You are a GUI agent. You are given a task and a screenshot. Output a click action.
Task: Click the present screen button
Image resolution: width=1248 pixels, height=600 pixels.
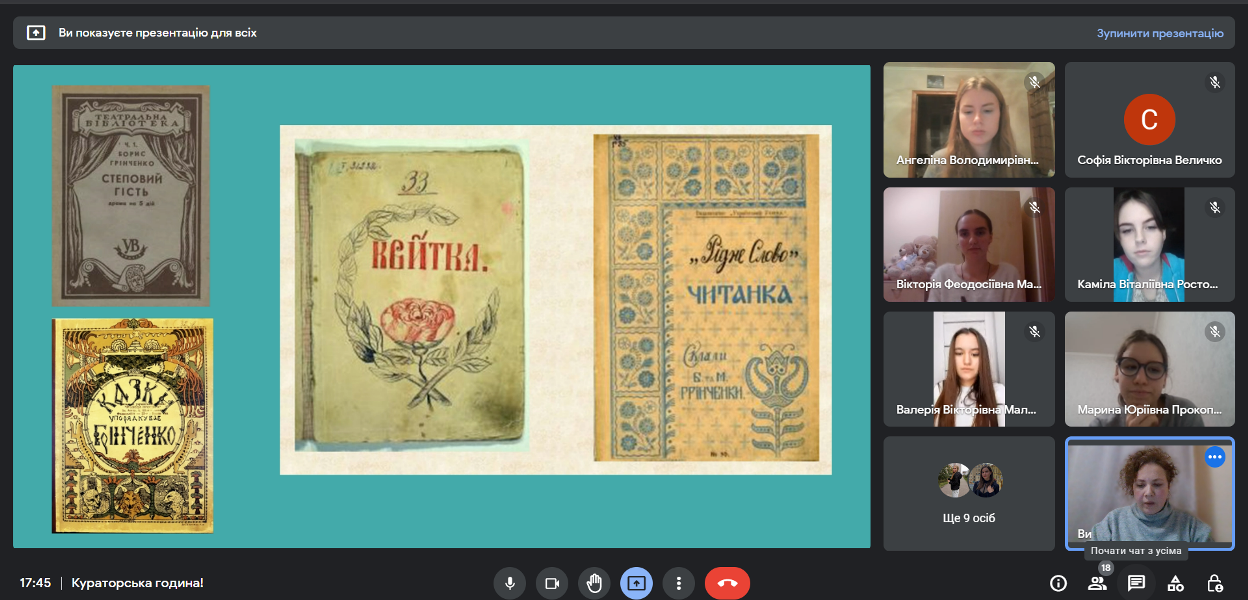637,583
